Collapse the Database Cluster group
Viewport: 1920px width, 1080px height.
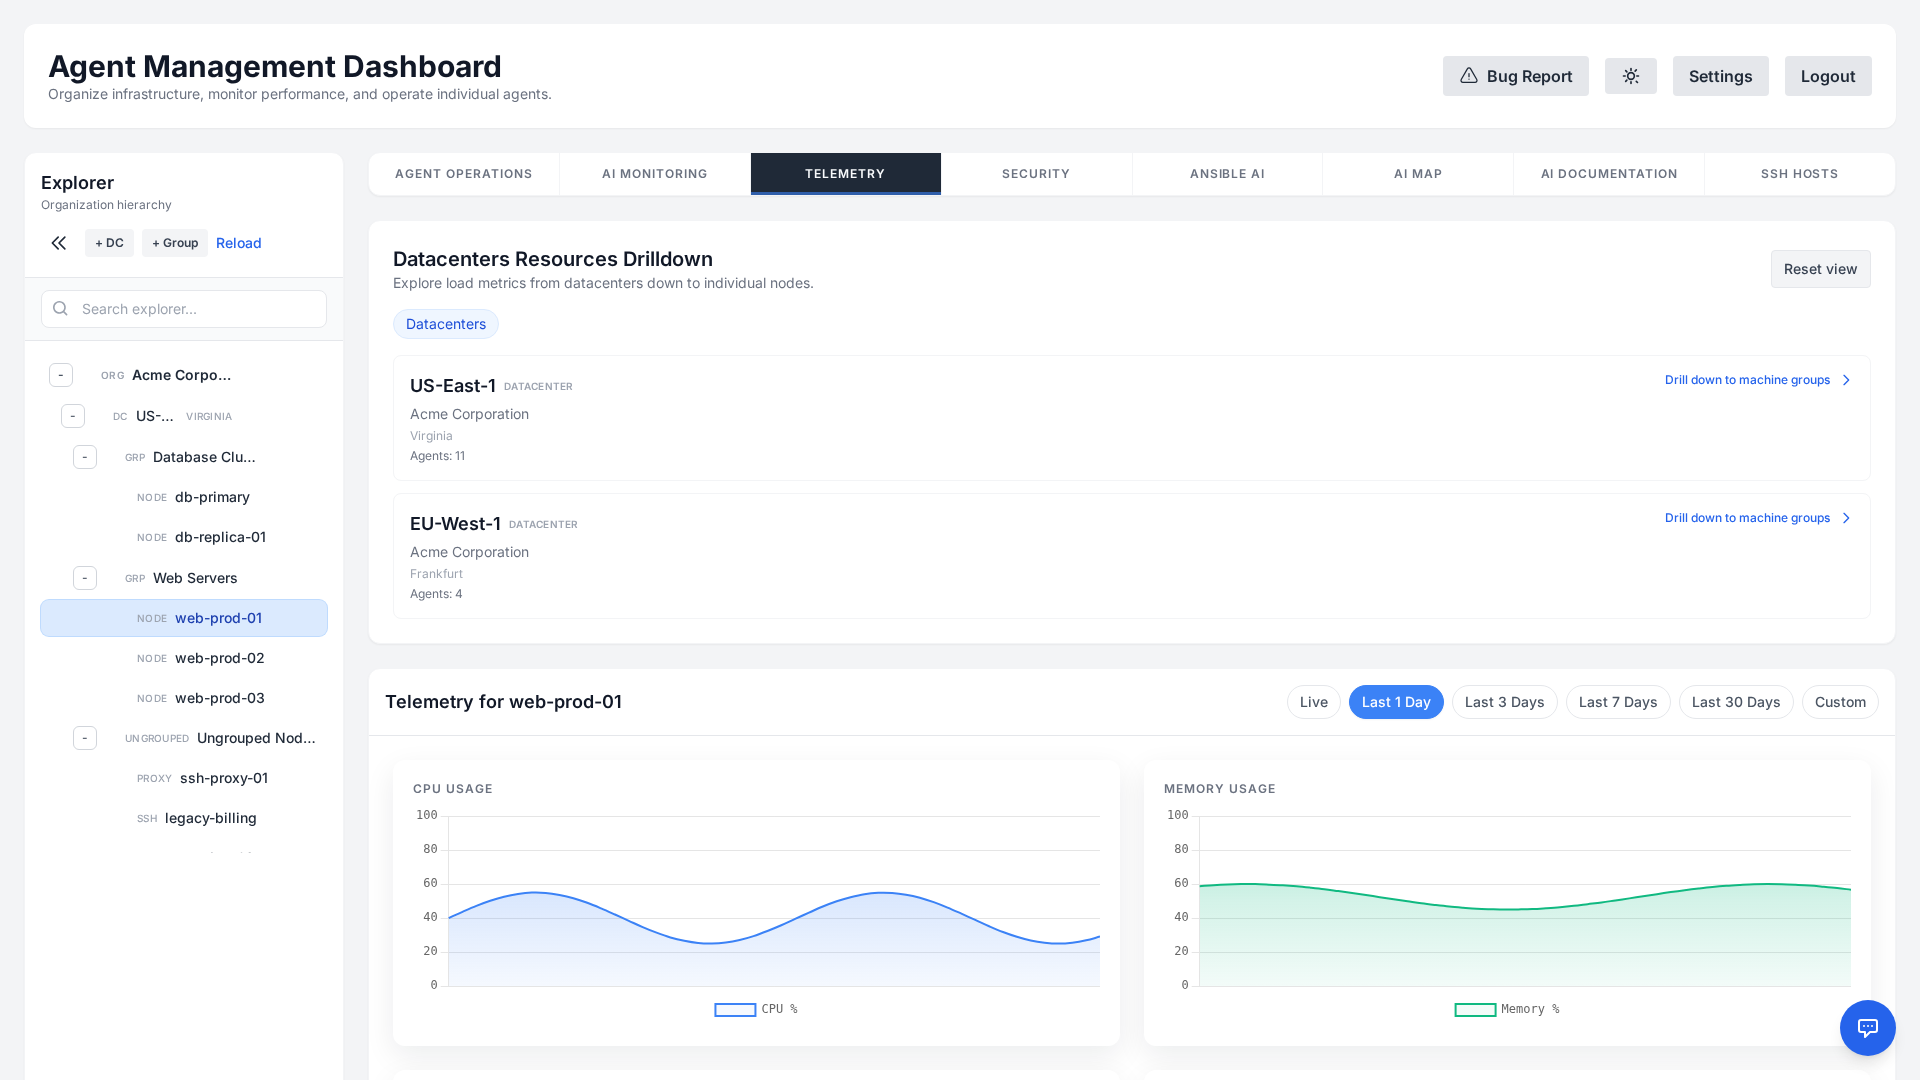(85, 457)
